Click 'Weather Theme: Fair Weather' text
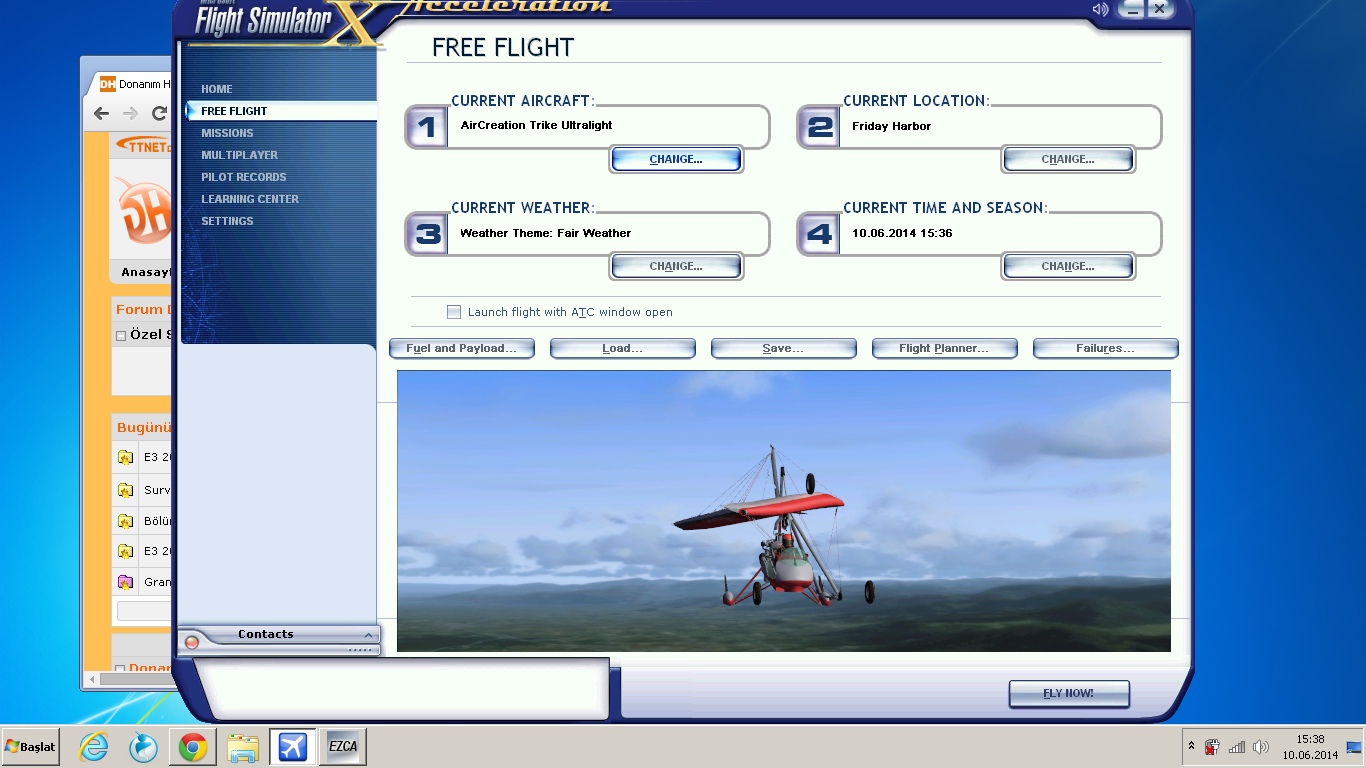This screenshot has width=1366, height=768. tap(546, 233)
